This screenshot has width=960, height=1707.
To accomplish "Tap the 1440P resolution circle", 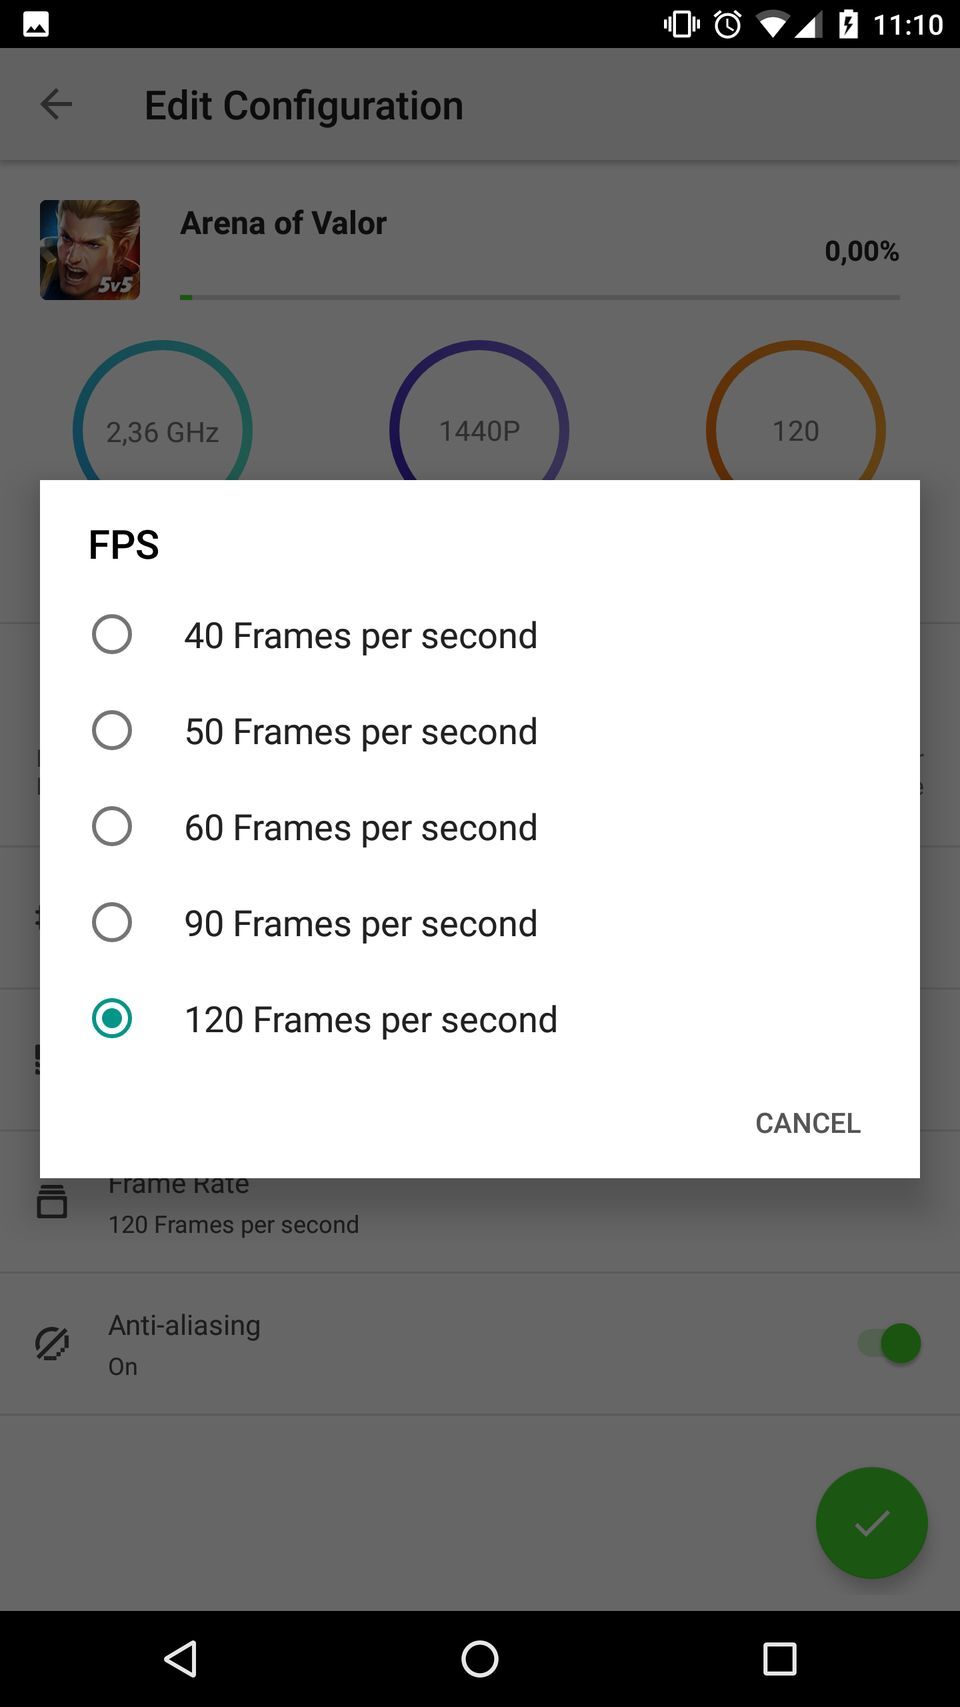I will tap(479, 430).
